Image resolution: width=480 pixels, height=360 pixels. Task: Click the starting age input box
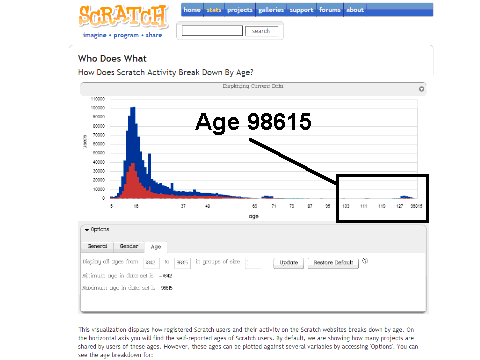pos(151,262)
